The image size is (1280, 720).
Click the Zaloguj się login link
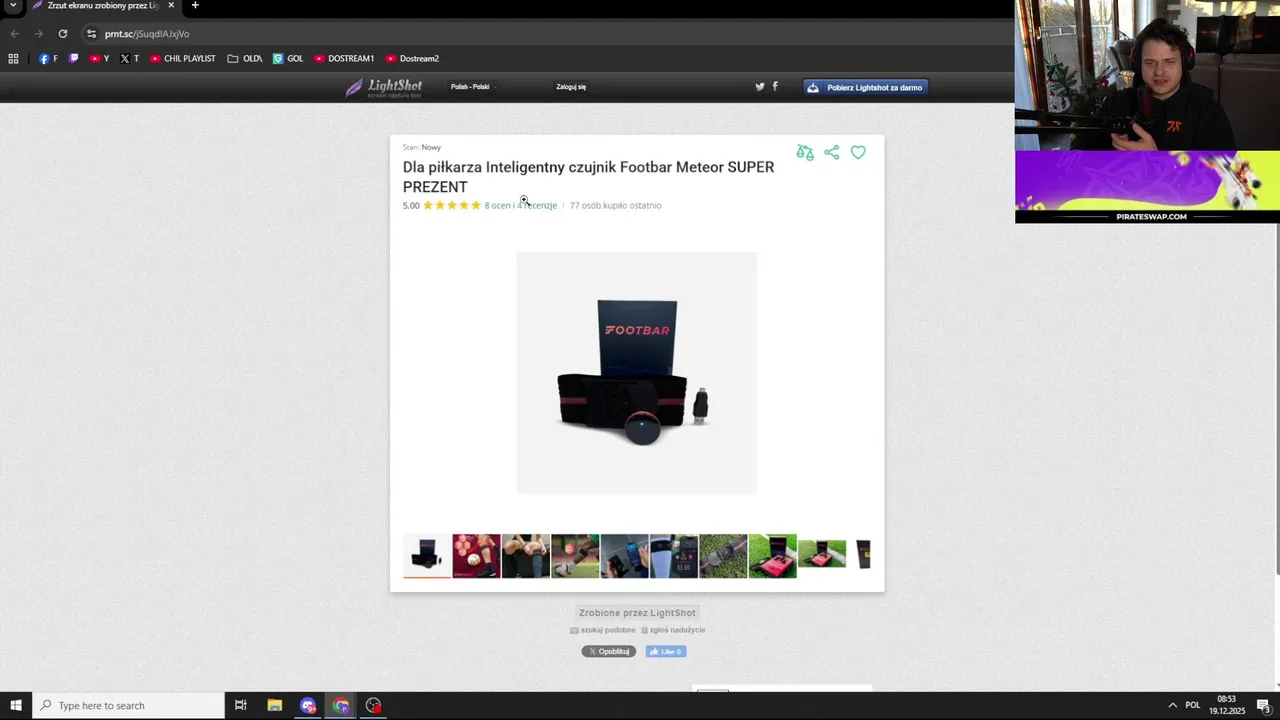pos(571,87)
